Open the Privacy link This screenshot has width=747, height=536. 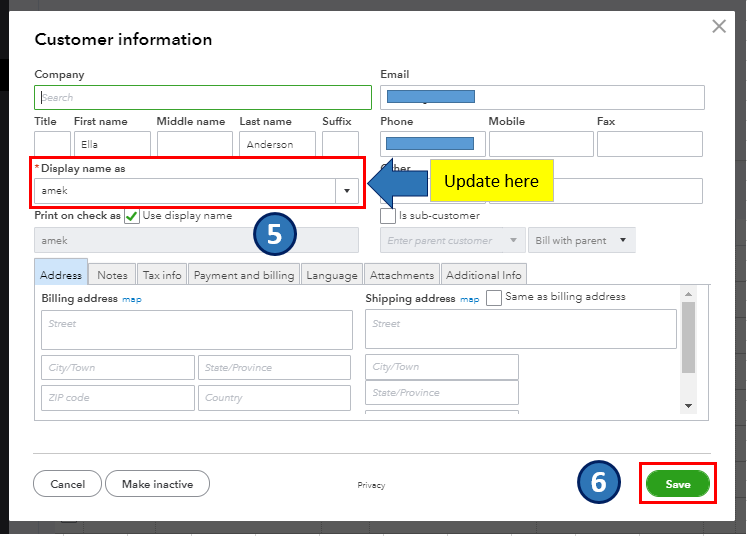pos(371,485)
